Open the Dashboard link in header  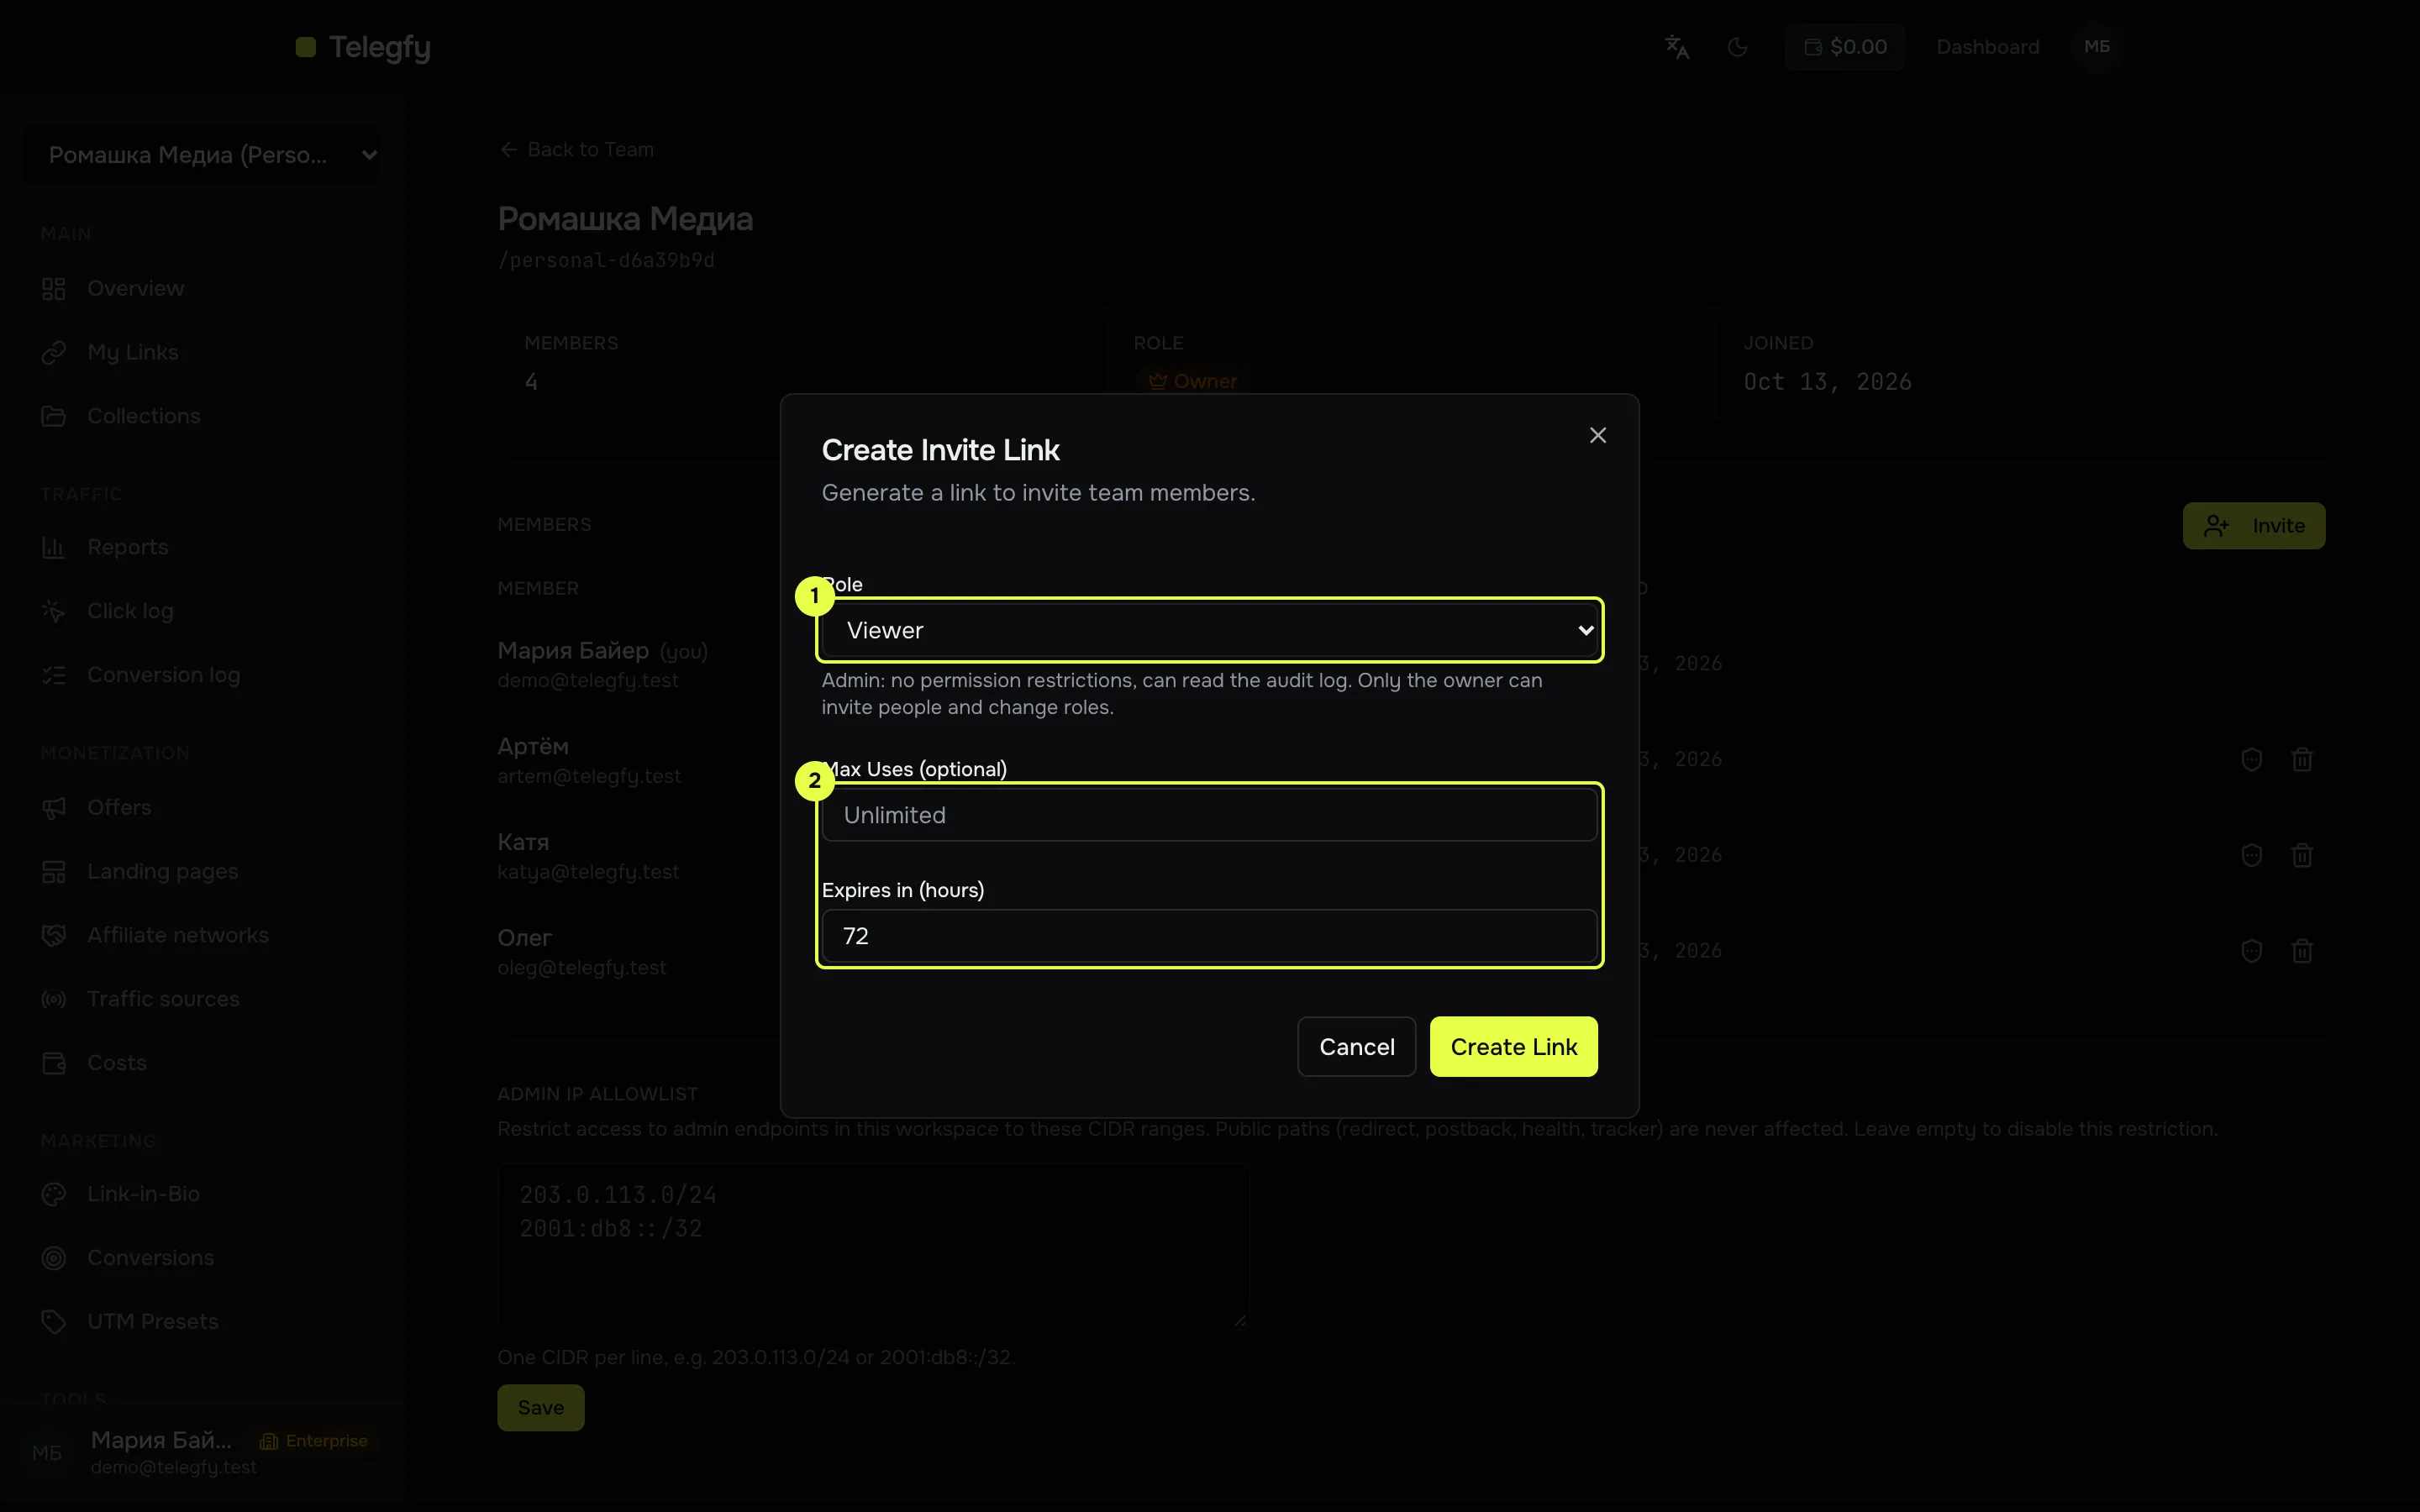pyautogui.click(x=1987, y=47)
